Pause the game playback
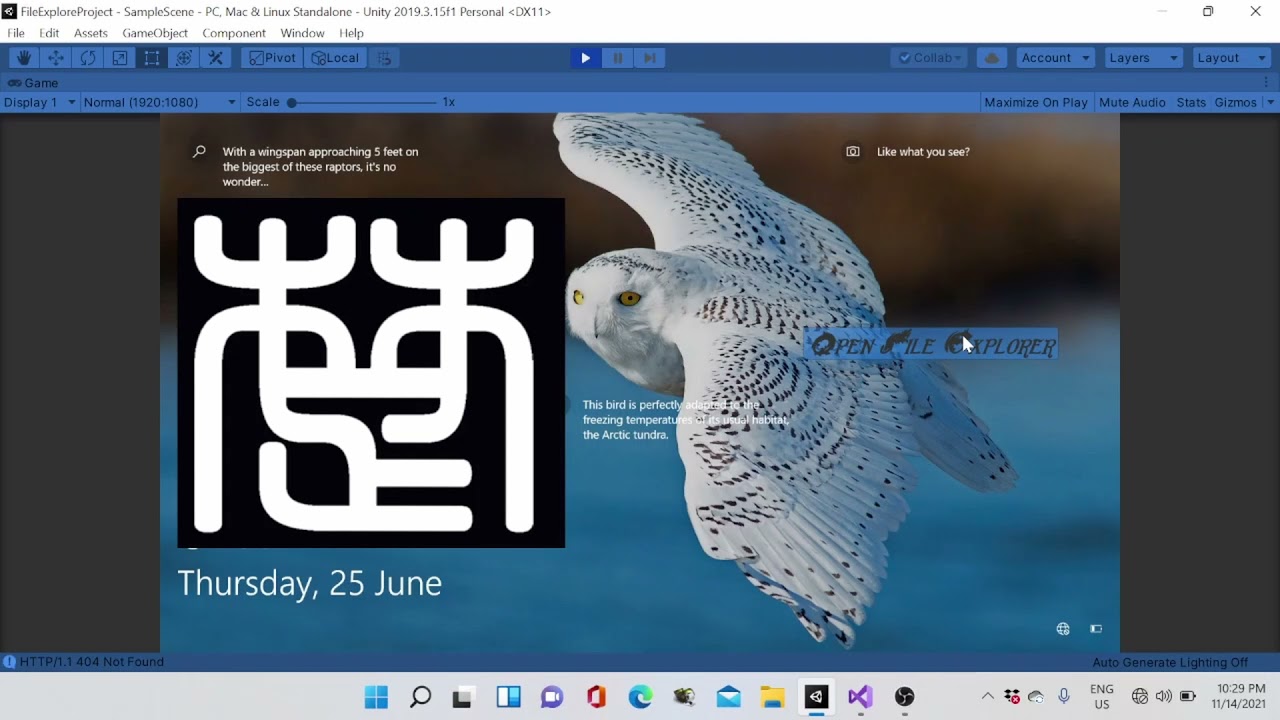The image size is (1280, 720). [618, 58]
